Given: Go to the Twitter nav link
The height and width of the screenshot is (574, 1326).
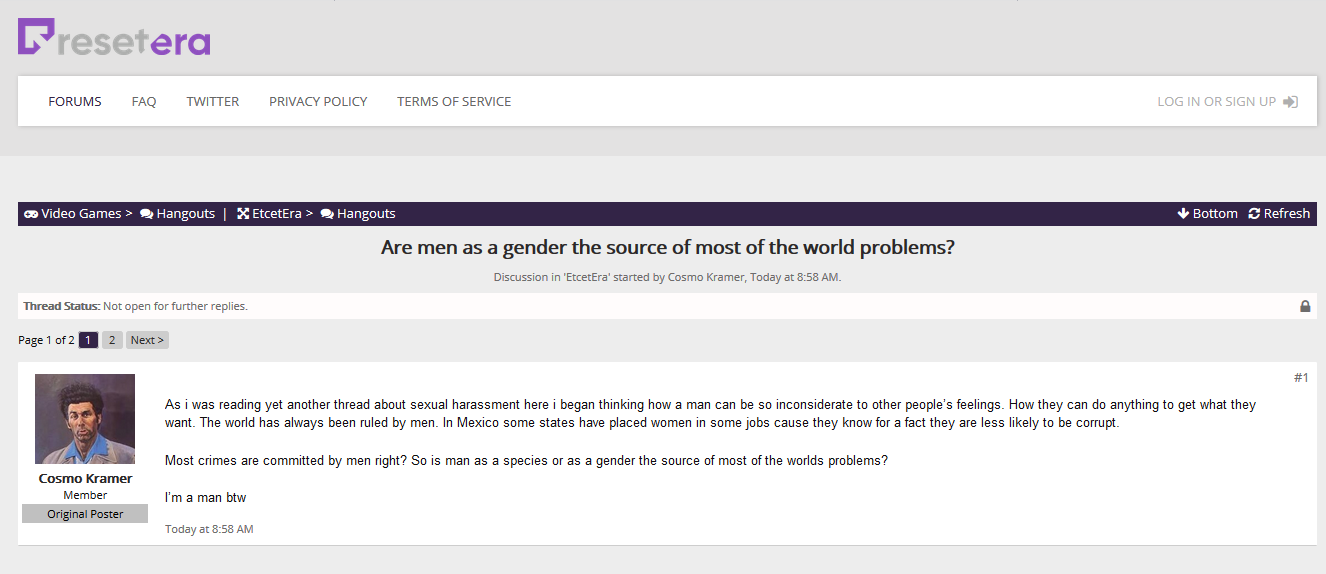Looking at the screenshot, I should click(x=213, y=101).
